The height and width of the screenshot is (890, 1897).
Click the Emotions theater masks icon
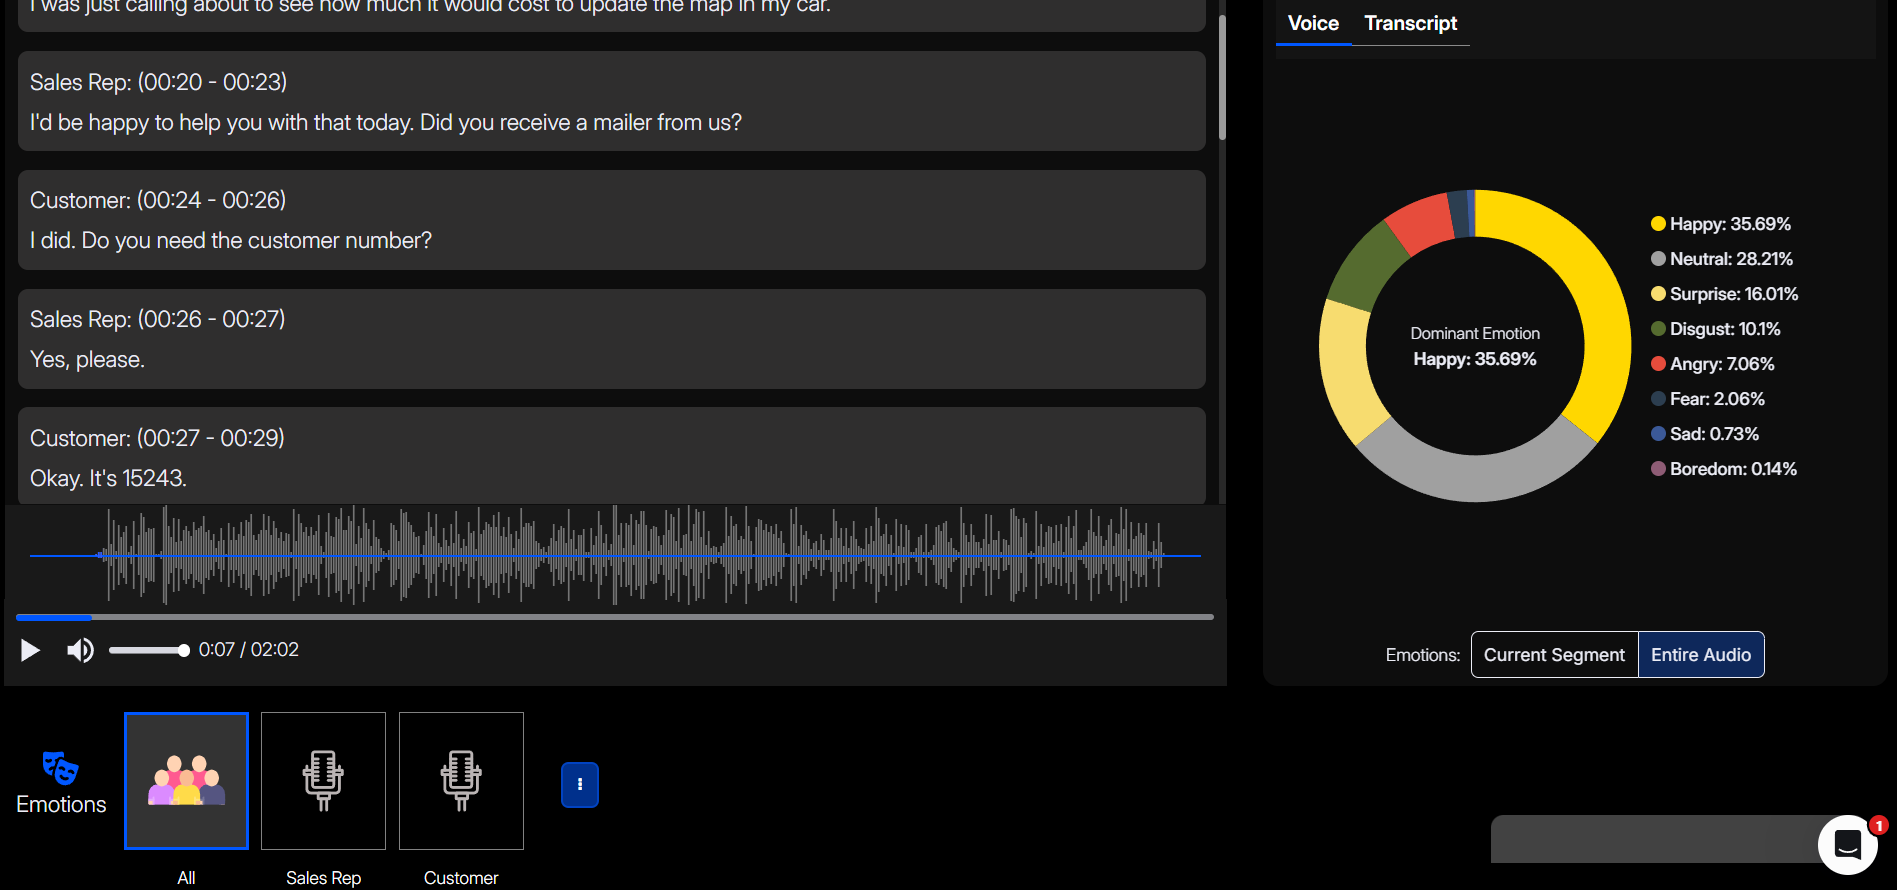tap(60, 768)
